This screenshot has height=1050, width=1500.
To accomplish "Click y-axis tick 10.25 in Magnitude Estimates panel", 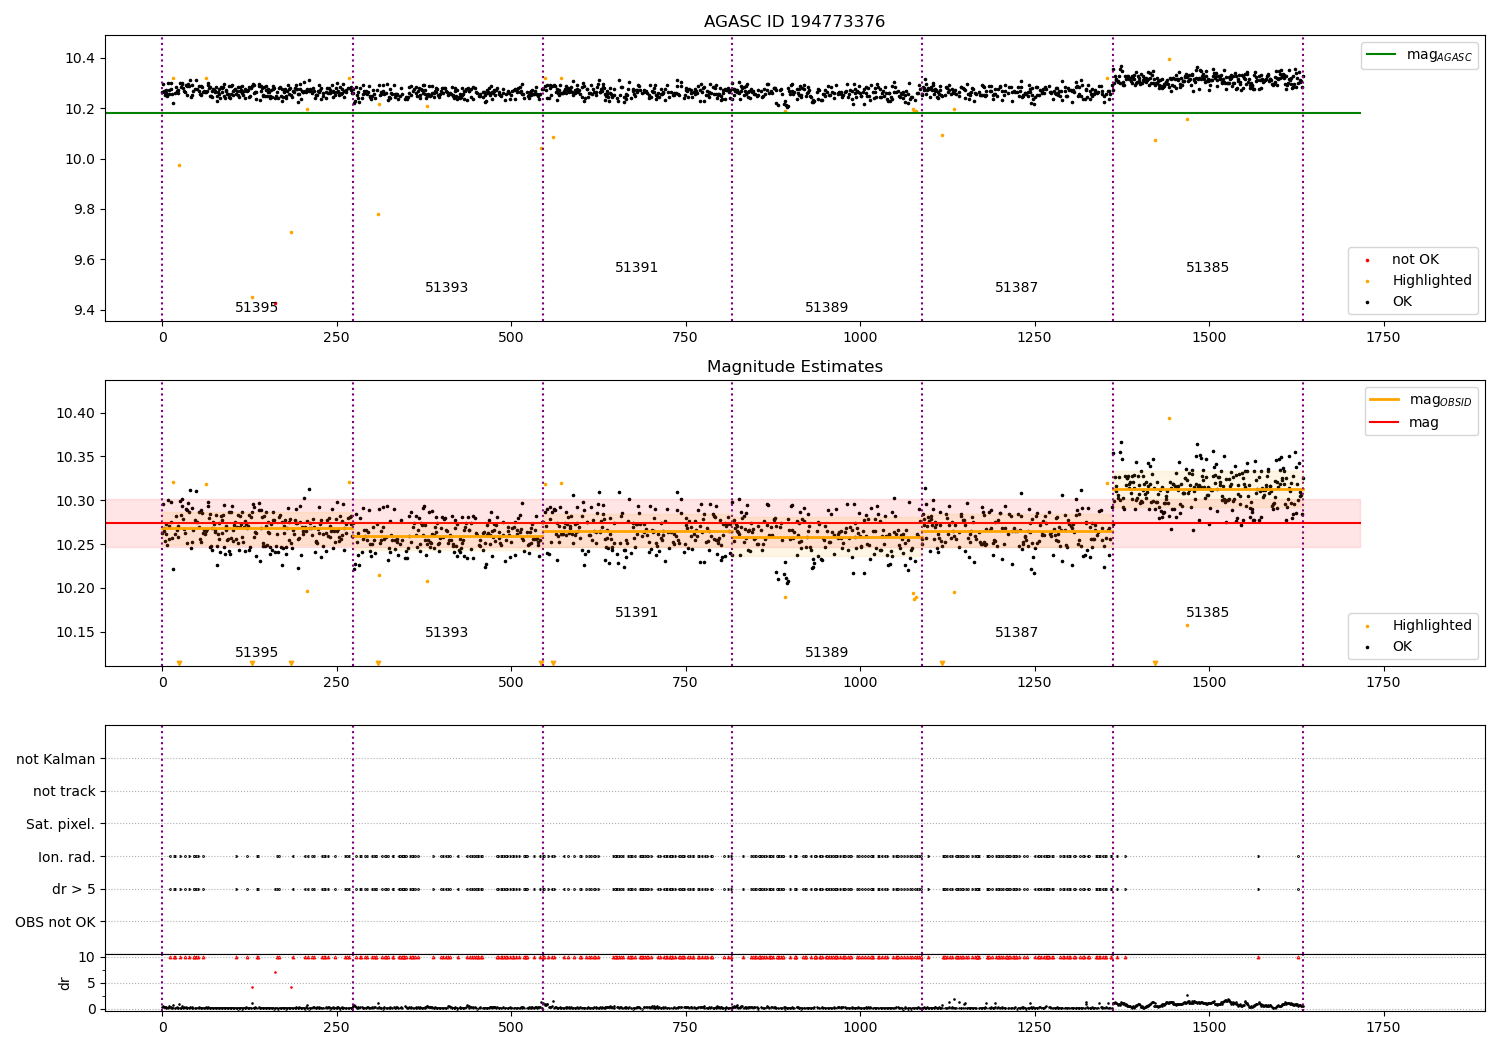I will [76, 545].
